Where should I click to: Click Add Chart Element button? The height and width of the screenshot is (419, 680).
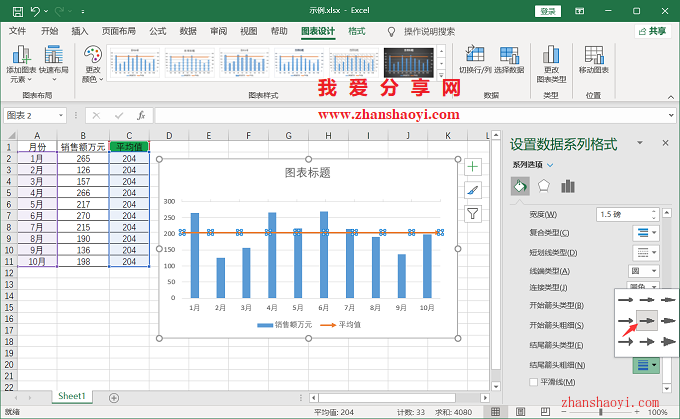21,64
